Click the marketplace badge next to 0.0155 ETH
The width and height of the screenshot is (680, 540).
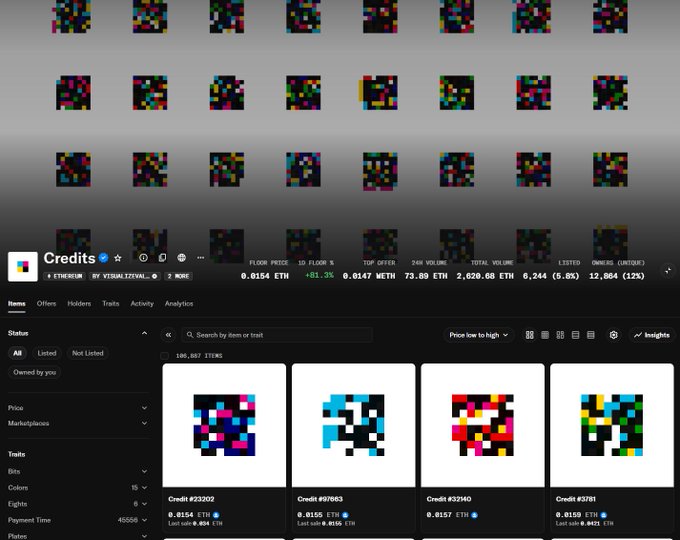(345, 515)
